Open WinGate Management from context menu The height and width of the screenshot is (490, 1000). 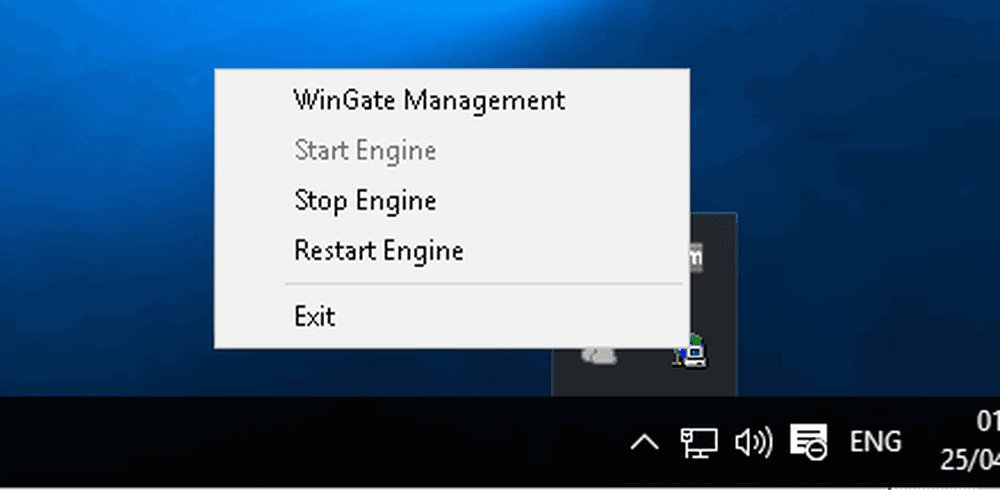pyautogui.click(x=452, y=100)
